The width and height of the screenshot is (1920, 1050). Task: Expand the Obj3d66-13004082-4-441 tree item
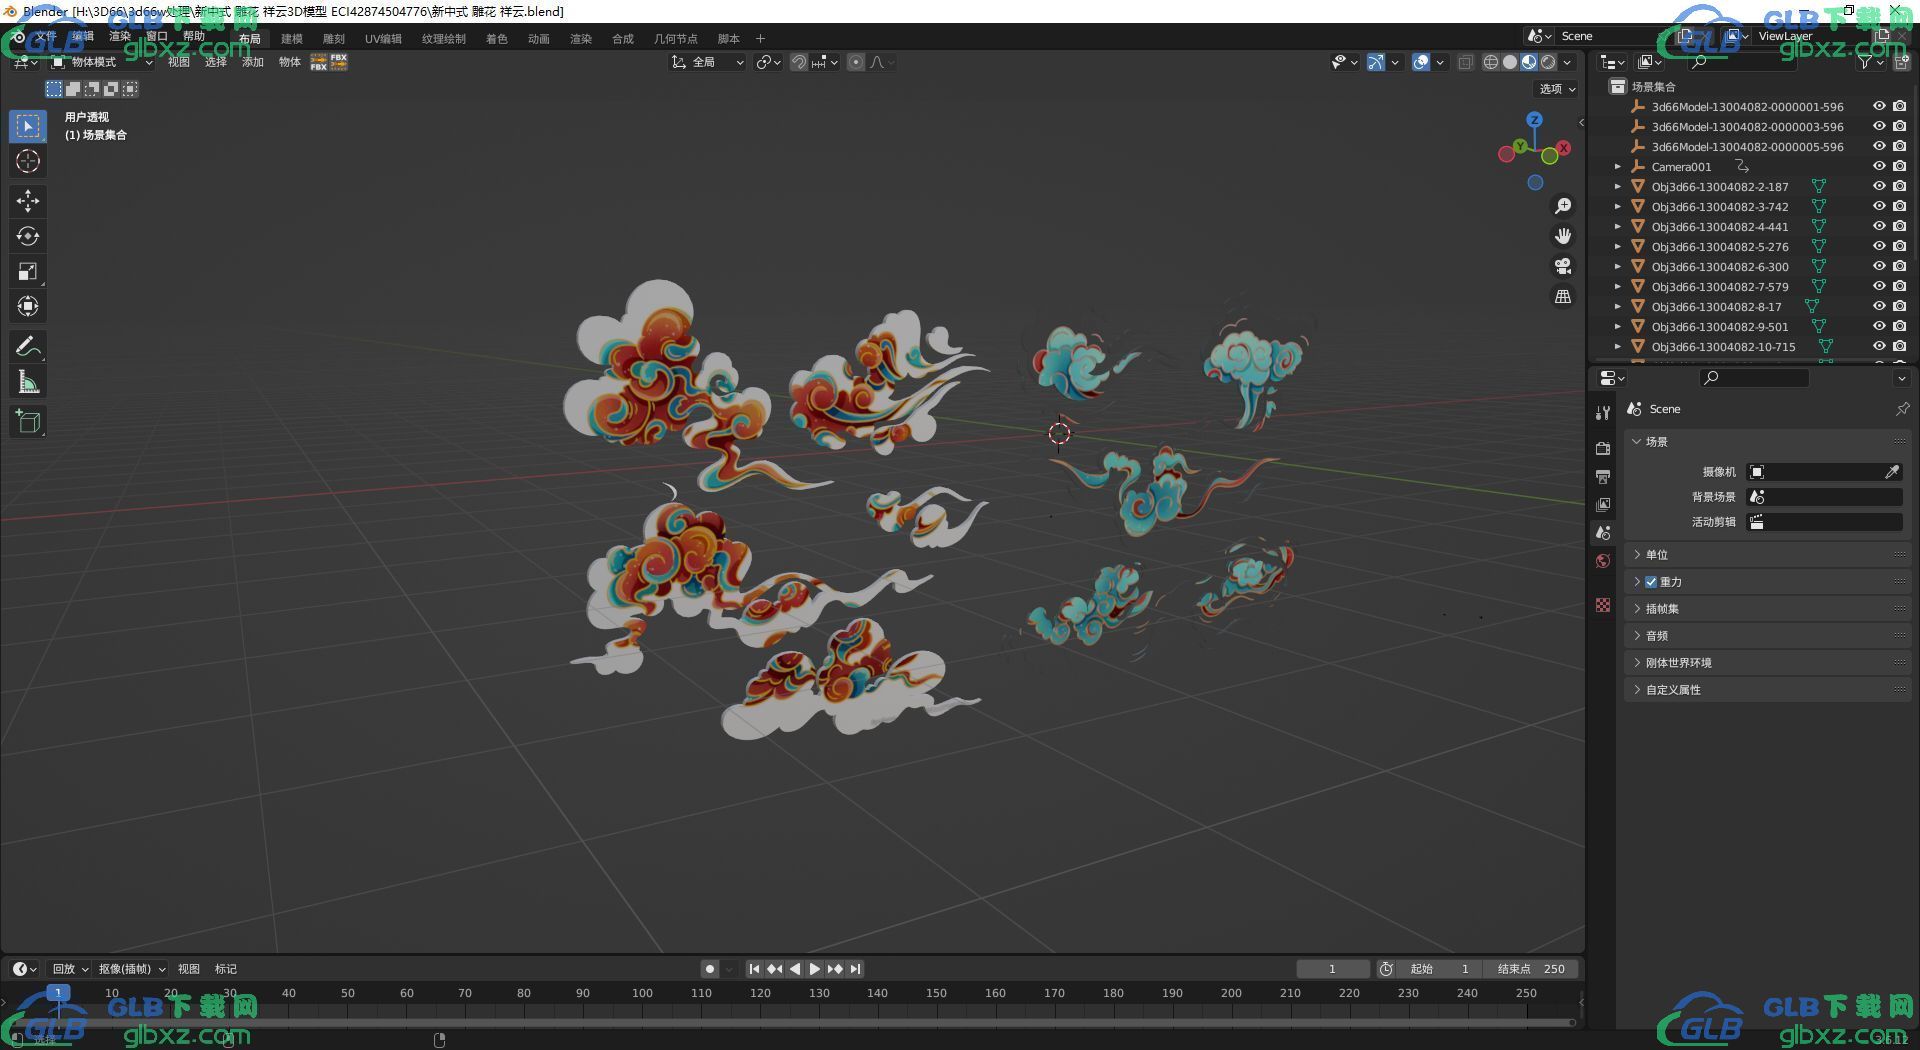point(1618,226)
